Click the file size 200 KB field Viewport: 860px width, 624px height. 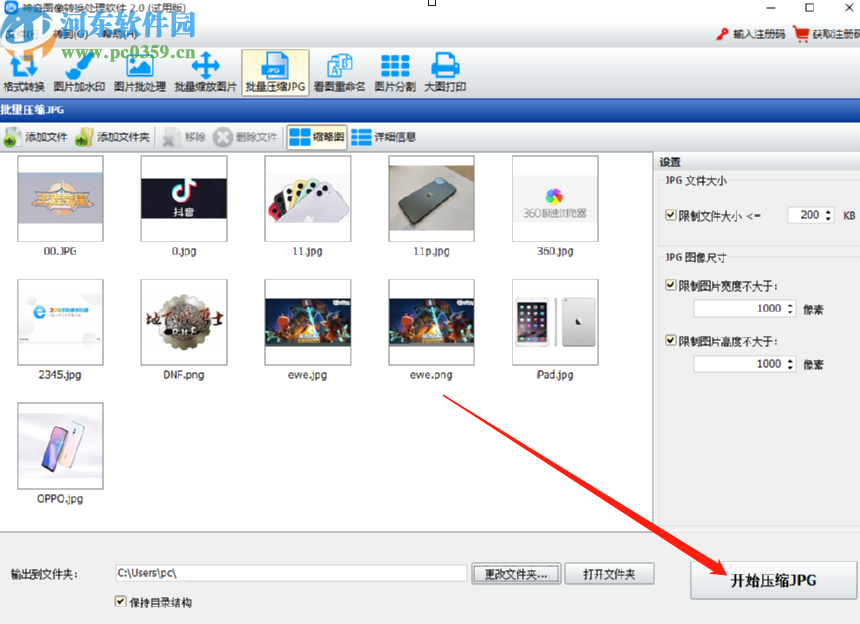805,215
